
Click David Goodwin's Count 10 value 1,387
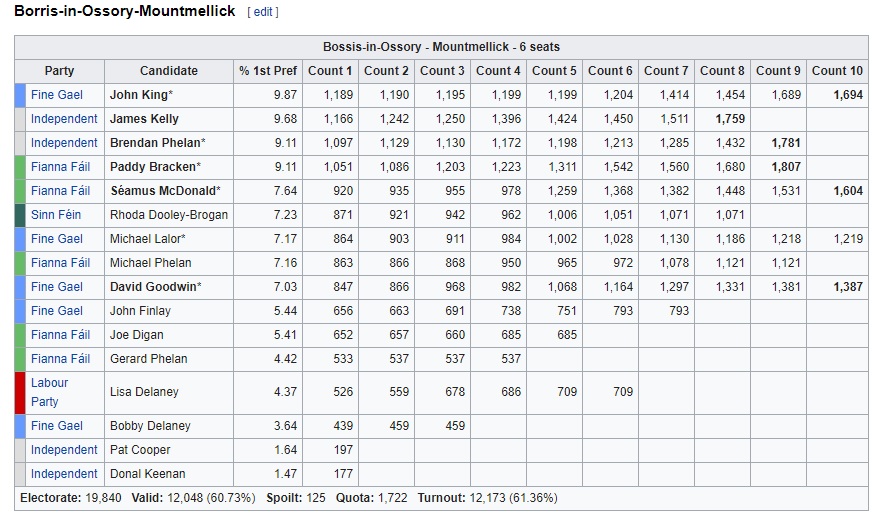(848, 287)
